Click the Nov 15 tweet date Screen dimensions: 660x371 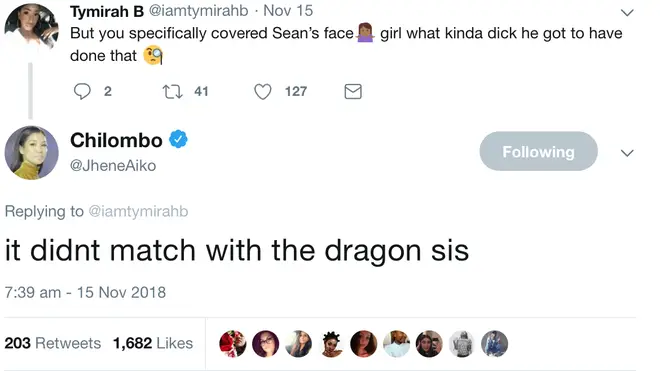(288, 11)
